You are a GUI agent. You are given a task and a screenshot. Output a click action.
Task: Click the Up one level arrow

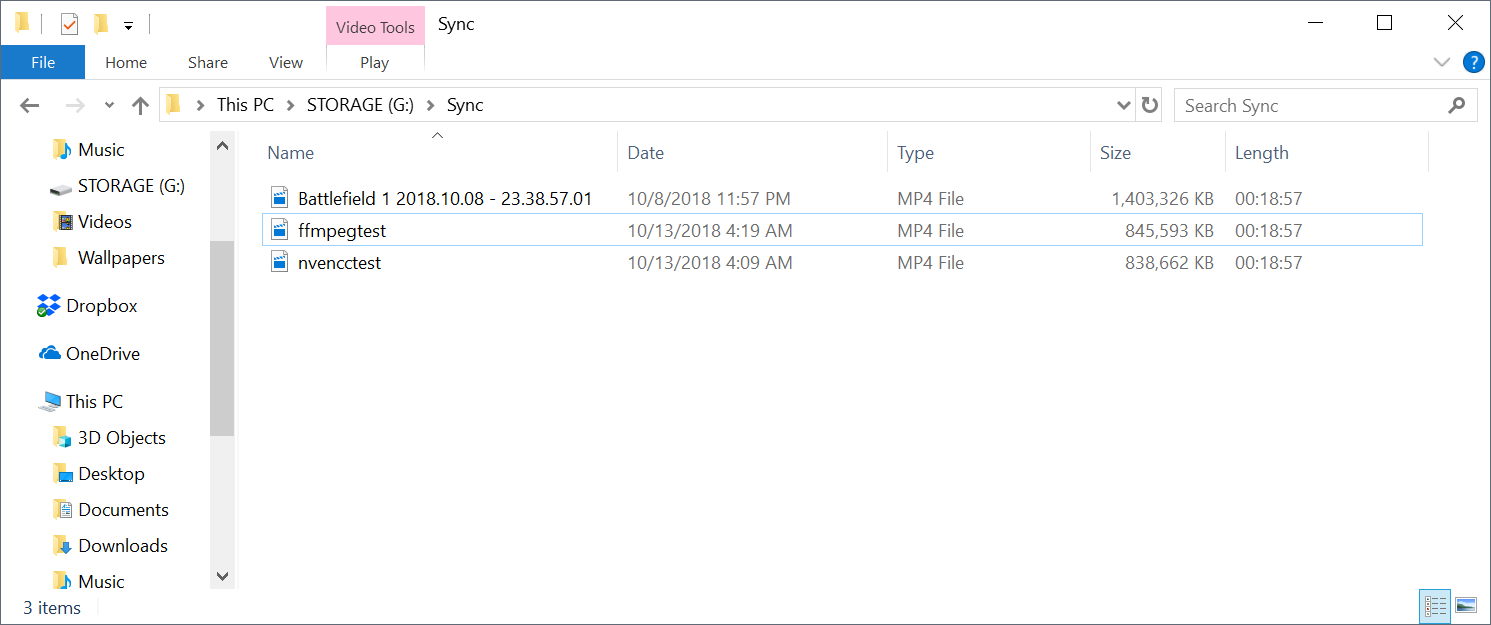[x=140, y=105]
